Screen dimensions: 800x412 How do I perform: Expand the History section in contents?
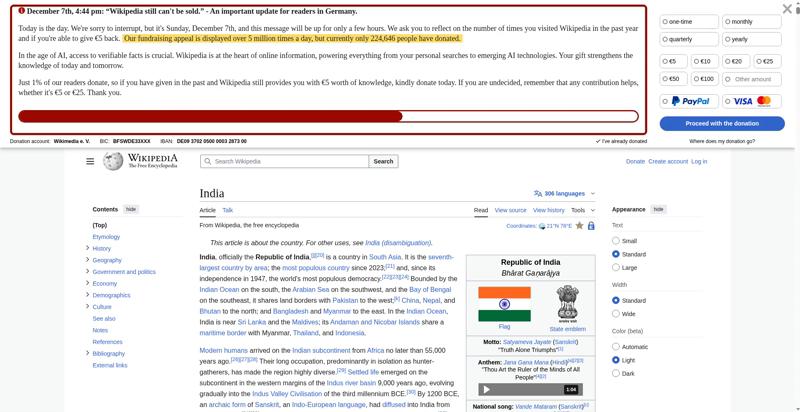[x=88, y=248]
